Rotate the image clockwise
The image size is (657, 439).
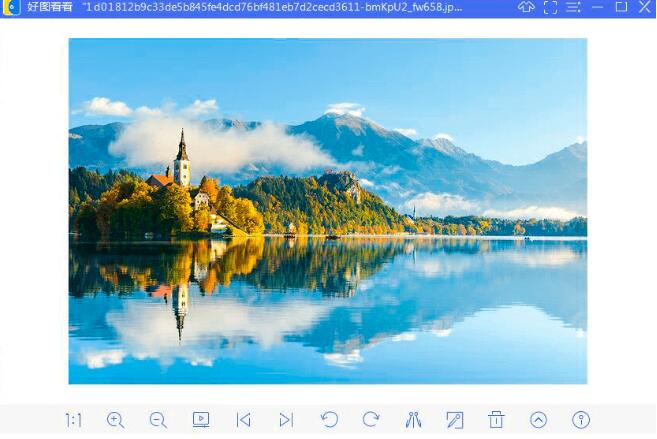[x=371, y=420]
